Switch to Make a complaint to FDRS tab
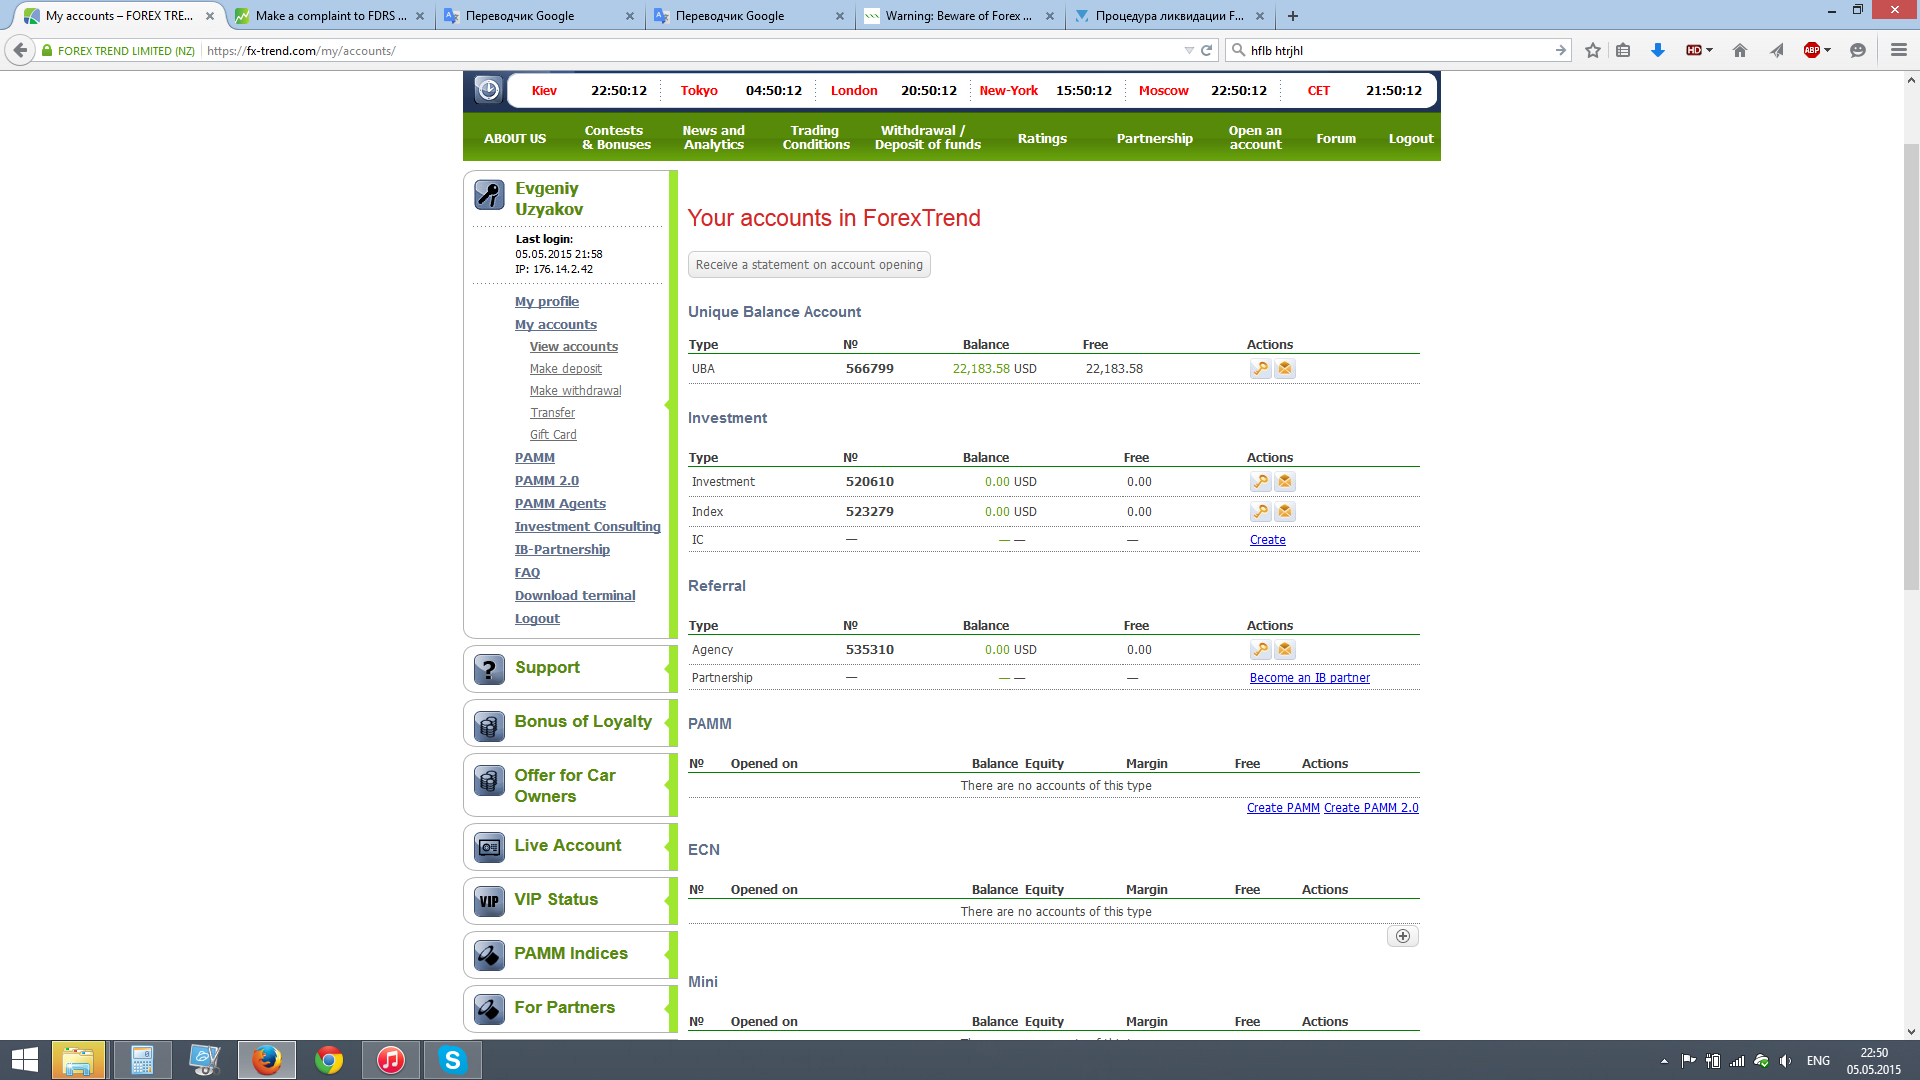 point(329,16)
